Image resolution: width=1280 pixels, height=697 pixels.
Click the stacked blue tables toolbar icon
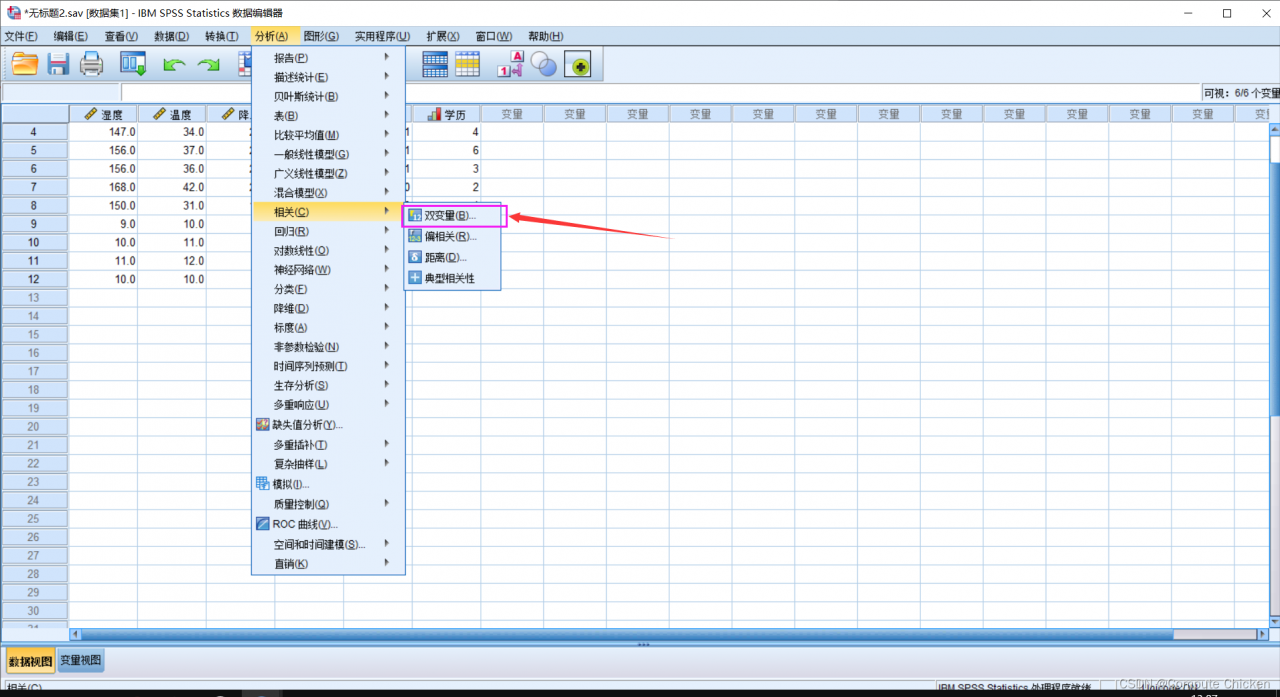click(435, 64)
